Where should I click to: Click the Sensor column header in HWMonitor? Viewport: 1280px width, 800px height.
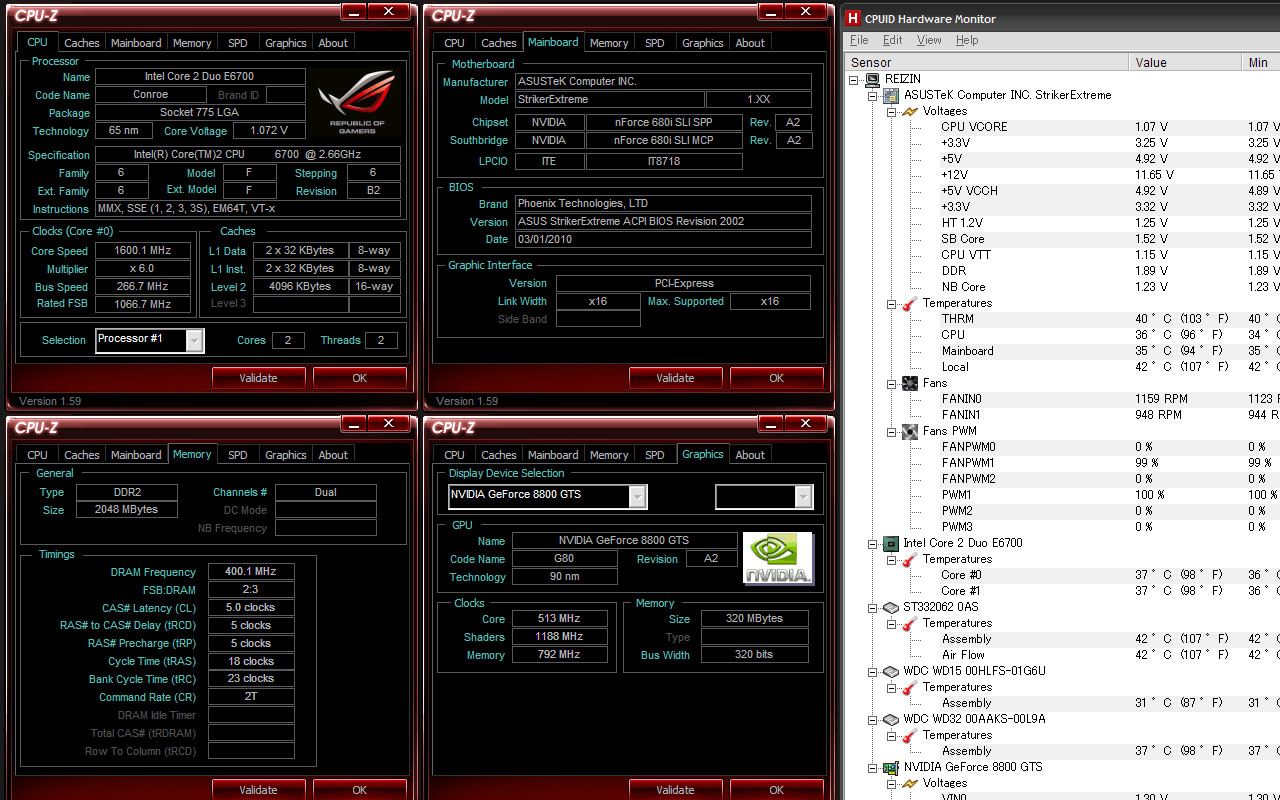point(986,62)
